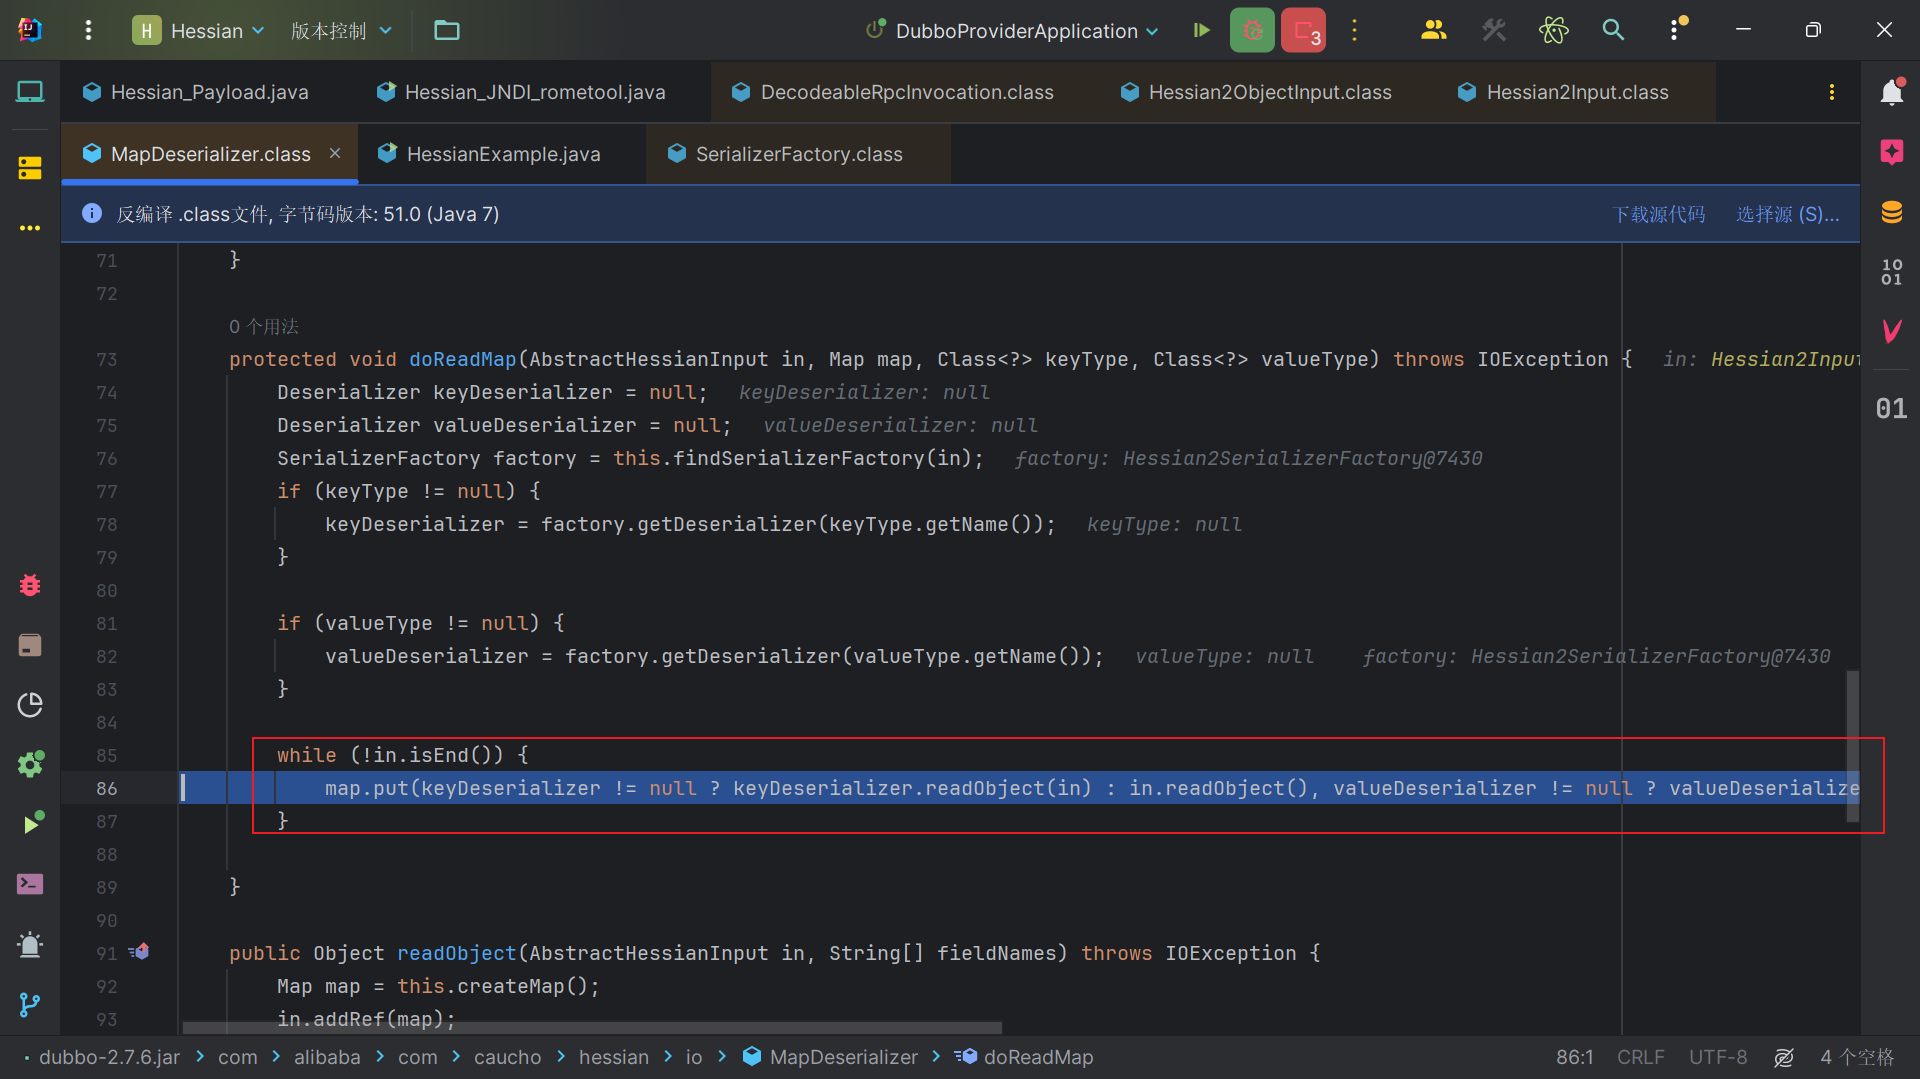The image size is (1920, 1079).
Task: Open the Terminal tool window
Action: point(30,884)
